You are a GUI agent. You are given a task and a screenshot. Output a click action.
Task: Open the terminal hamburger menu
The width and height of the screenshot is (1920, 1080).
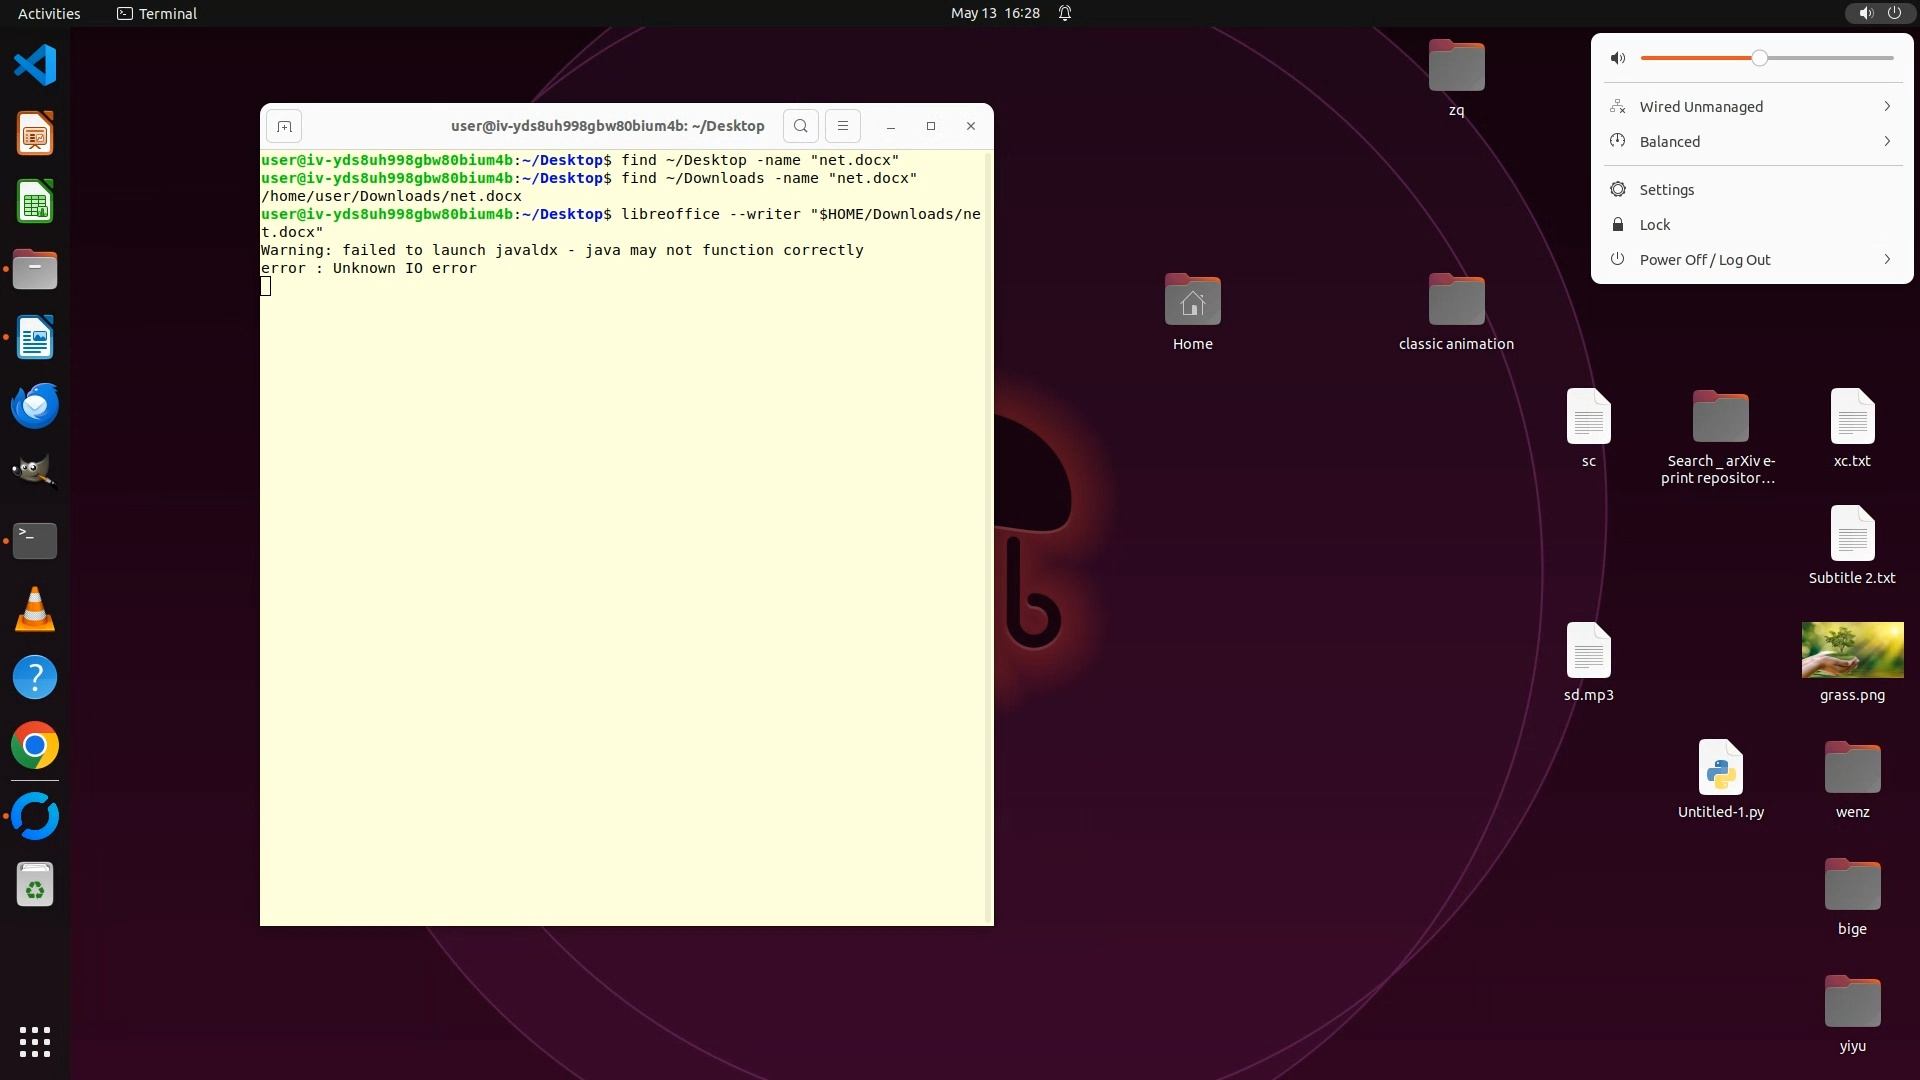click(x=843, y=126)
